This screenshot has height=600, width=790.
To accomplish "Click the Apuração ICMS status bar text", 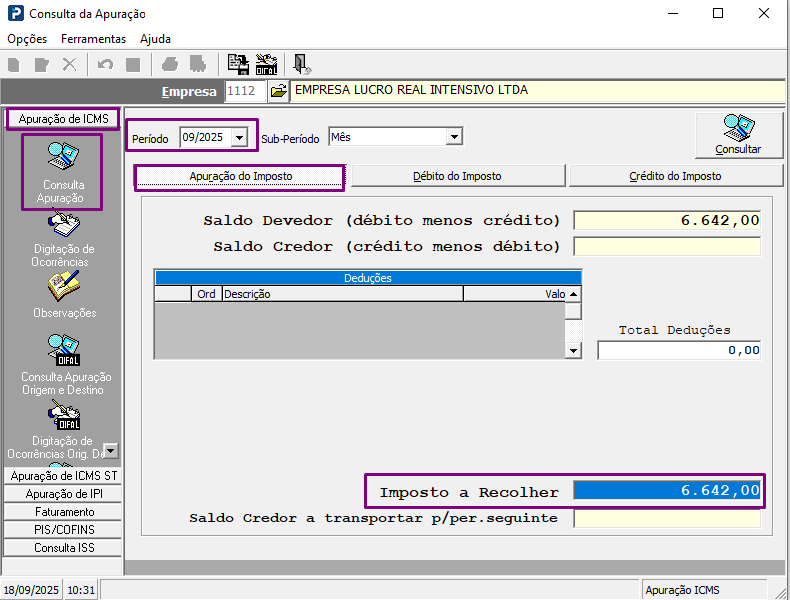I will tap(683, 590).
